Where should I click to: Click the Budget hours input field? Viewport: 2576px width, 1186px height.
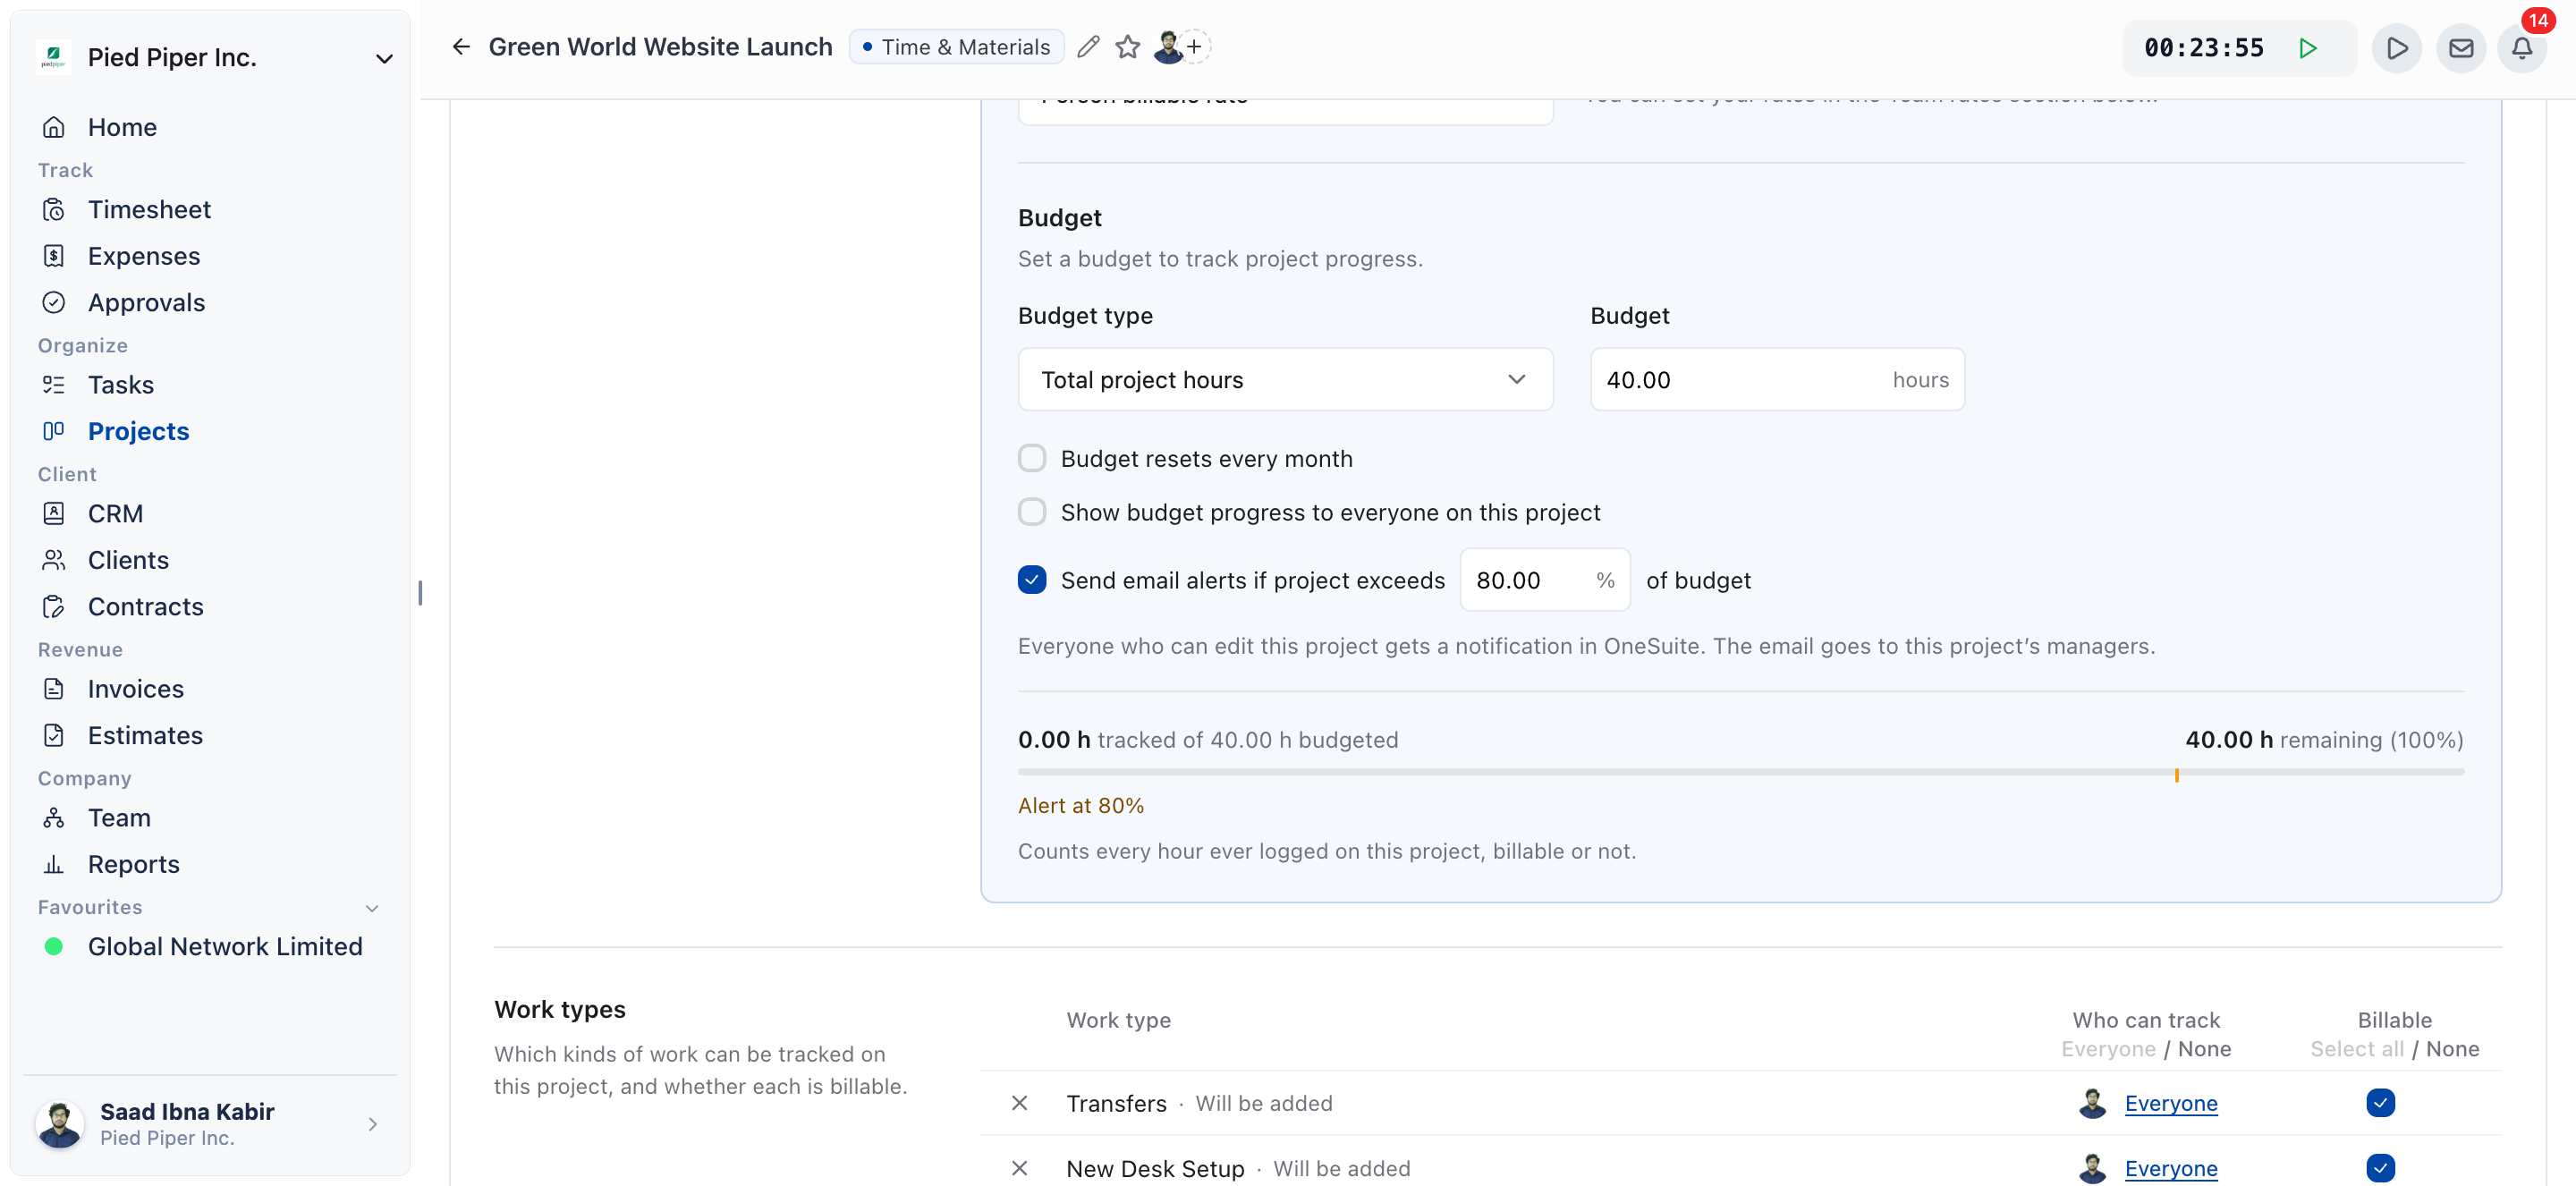tap(1777, 380)
